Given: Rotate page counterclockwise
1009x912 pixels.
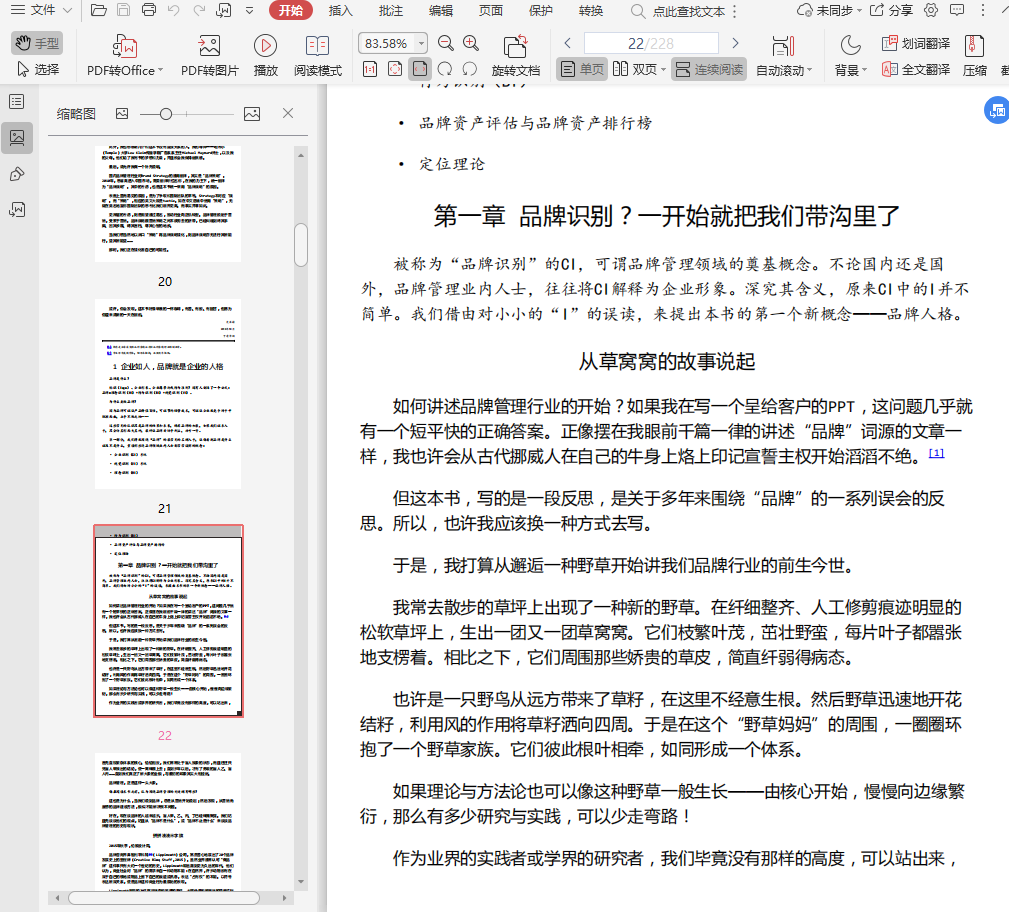Looking at the screenshot, I should pyautogui.click(x=470, y=69).
